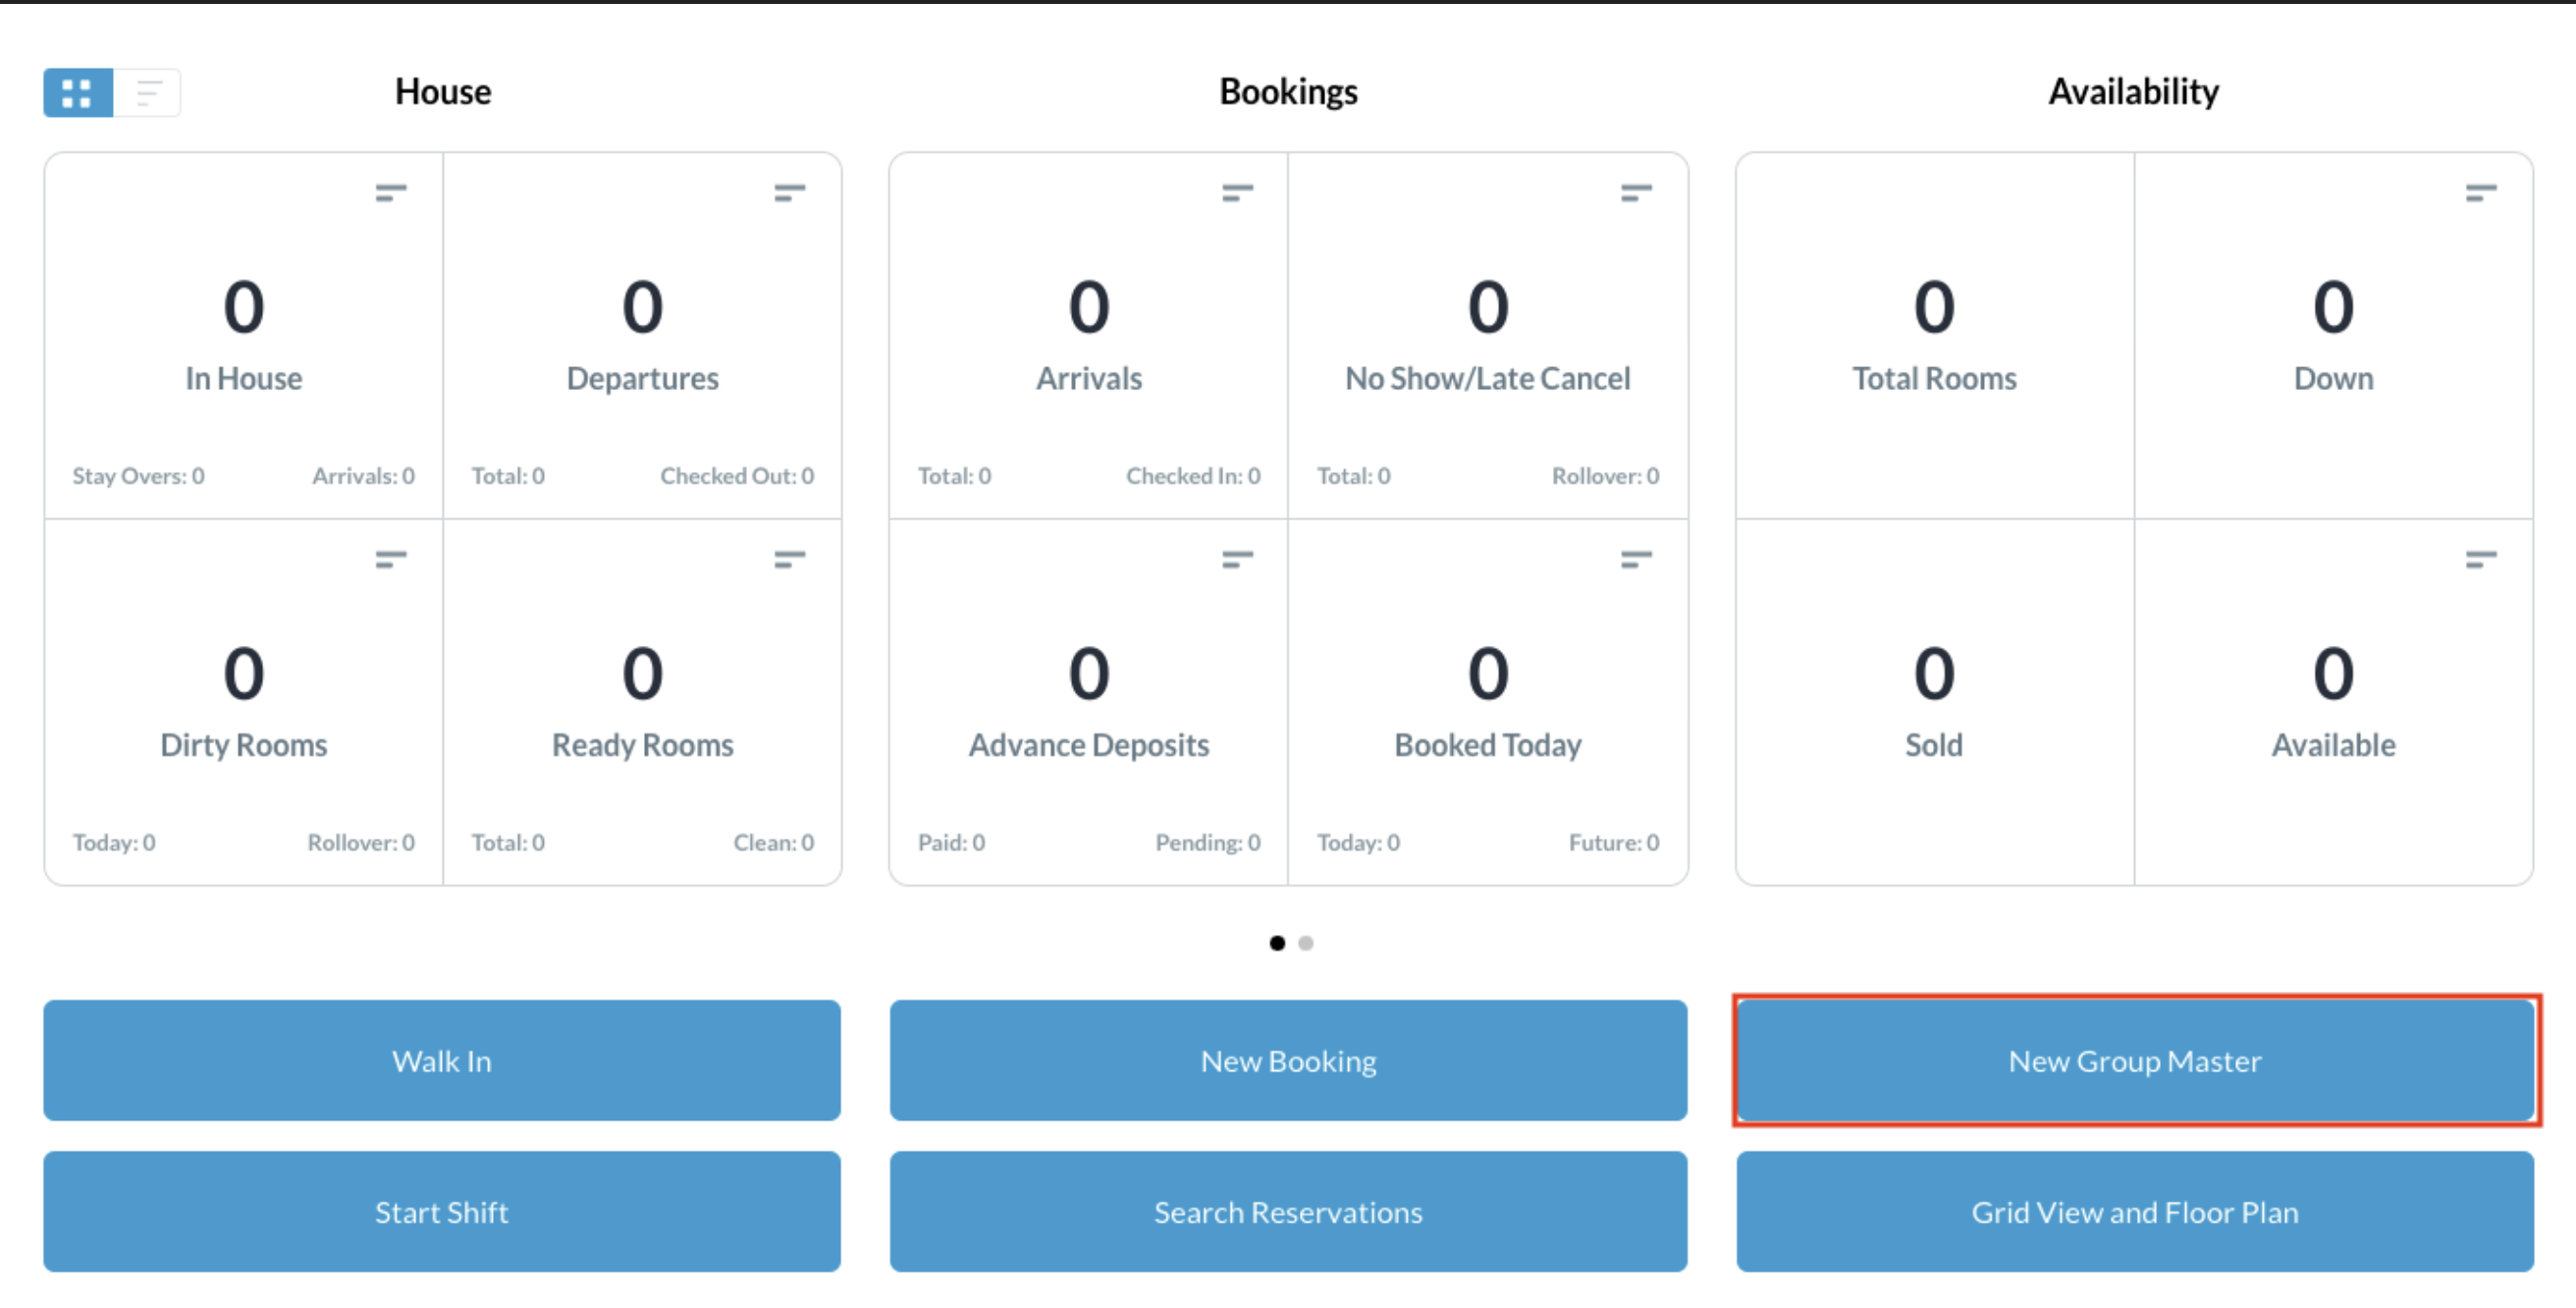Click New Group Master button
Screen dimensions: 2576x1308
(2134, 1060)
